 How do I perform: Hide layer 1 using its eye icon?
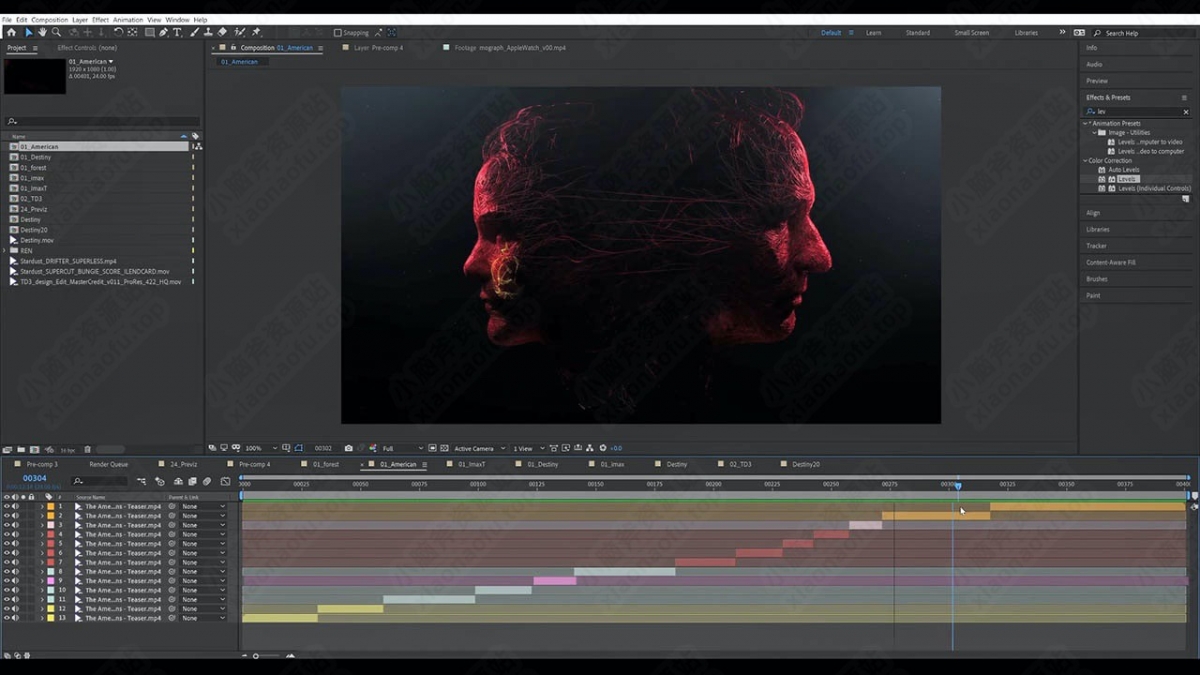6,507
